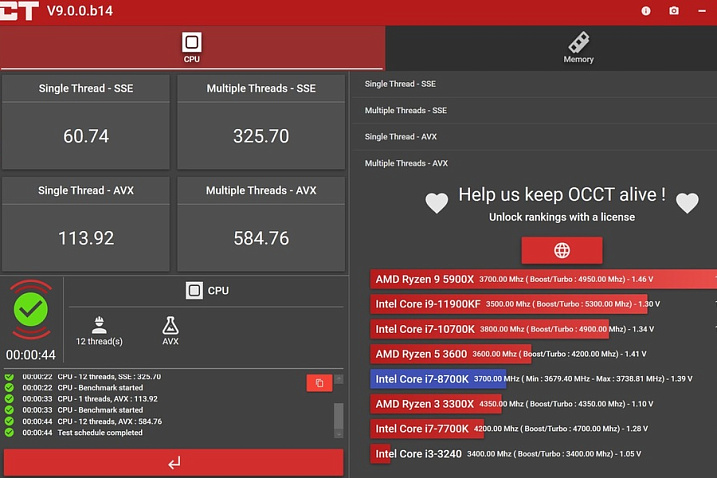Image resolution: width=717 pixels, height=478 pixels.
Task: Click the V9.0.0.b14 version label
Action: pyautogui.click(x=80, y=11)
